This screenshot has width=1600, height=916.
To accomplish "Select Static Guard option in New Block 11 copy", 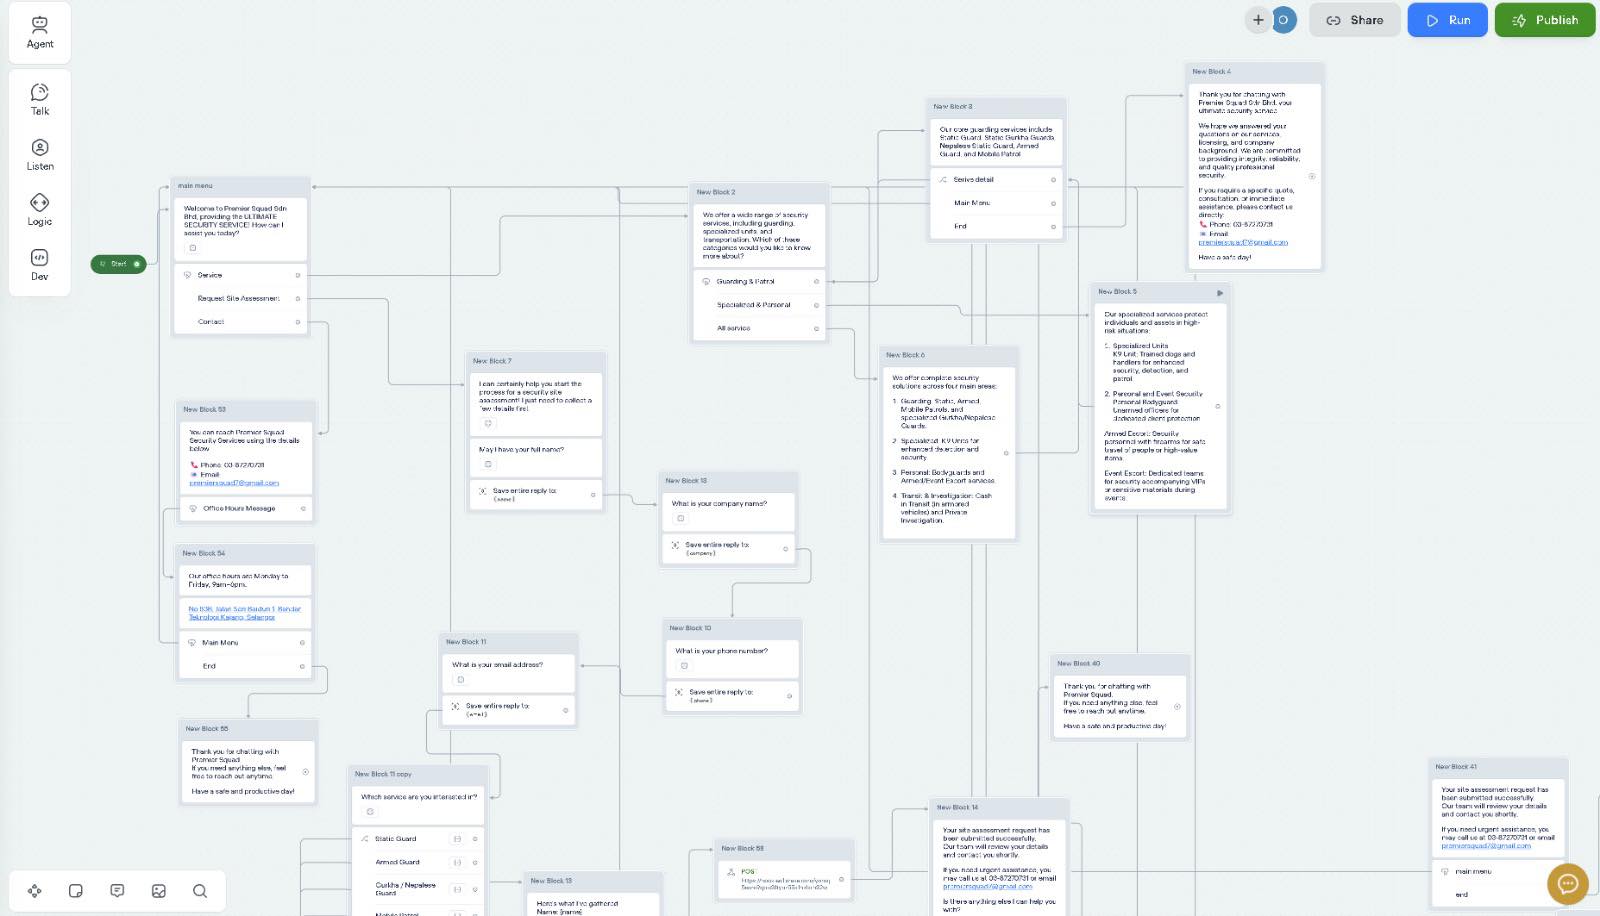I will tap(418, 839).
